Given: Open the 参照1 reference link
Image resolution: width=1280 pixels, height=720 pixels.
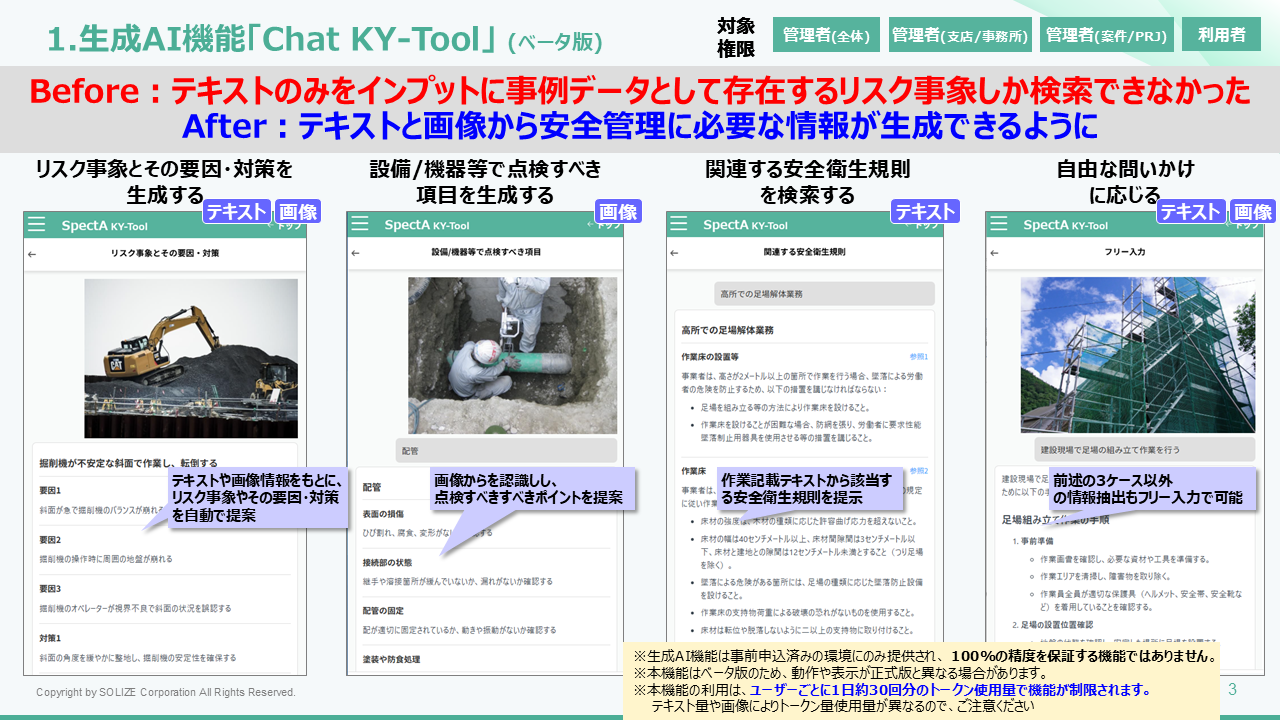Looking at the screenshot, I should tap(918, 356).
